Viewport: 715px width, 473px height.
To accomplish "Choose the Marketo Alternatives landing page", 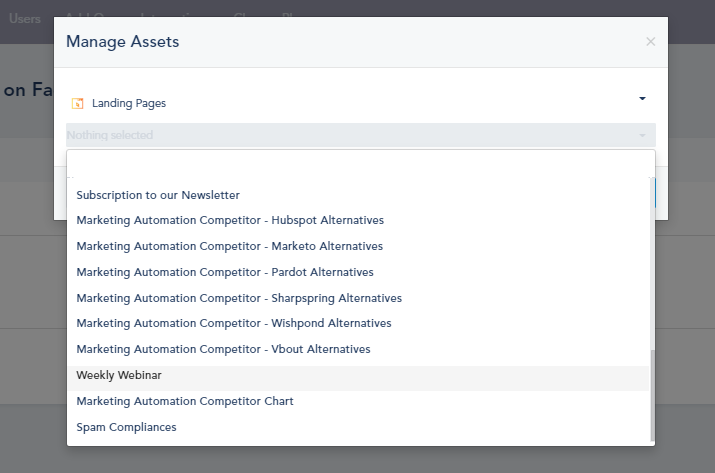I will pos(358,246).
